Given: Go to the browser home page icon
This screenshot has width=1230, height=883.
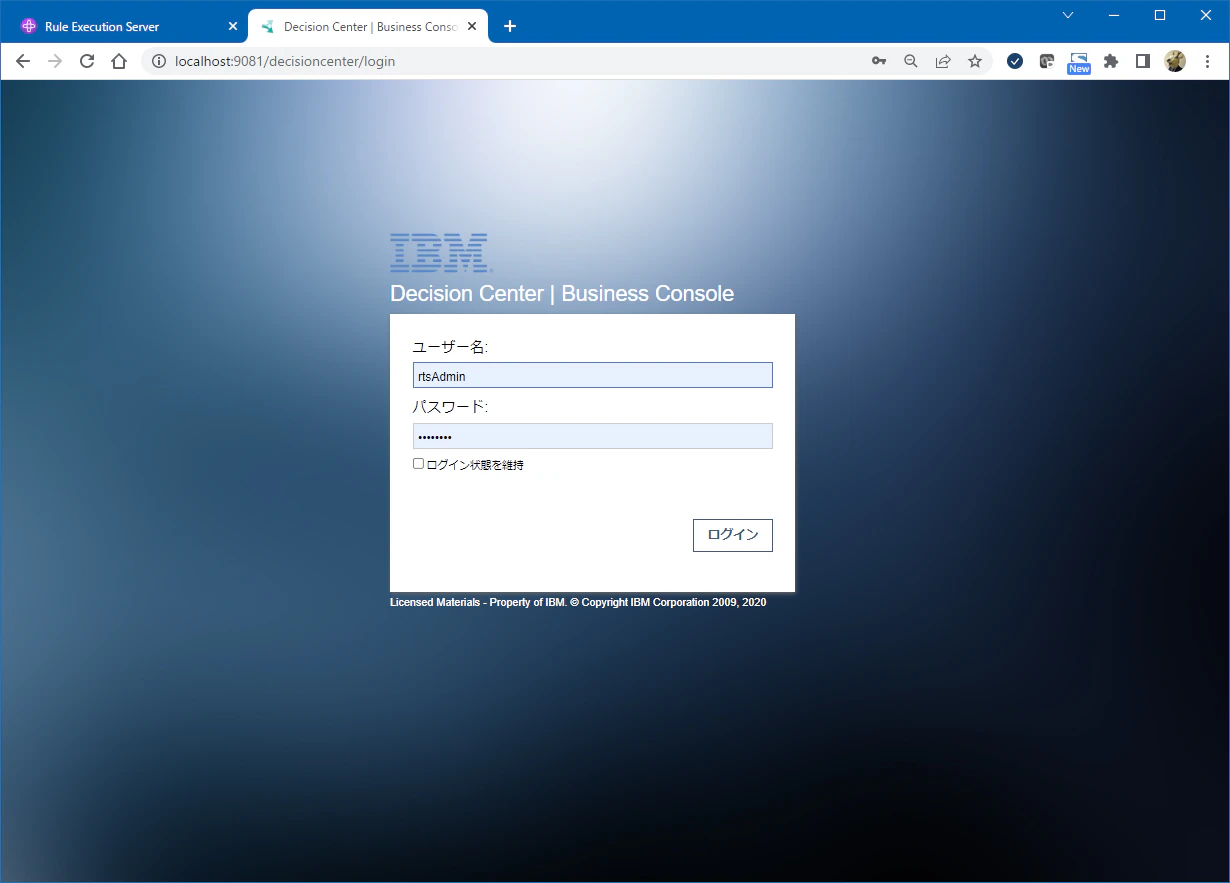Looking at the screenshot, I should (x=119, y=61).
